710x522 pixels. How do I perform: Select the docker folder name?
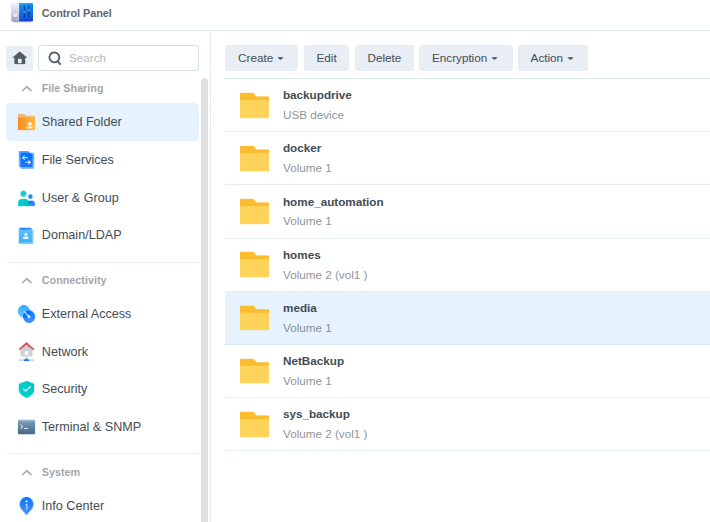(x=302, y=148)
